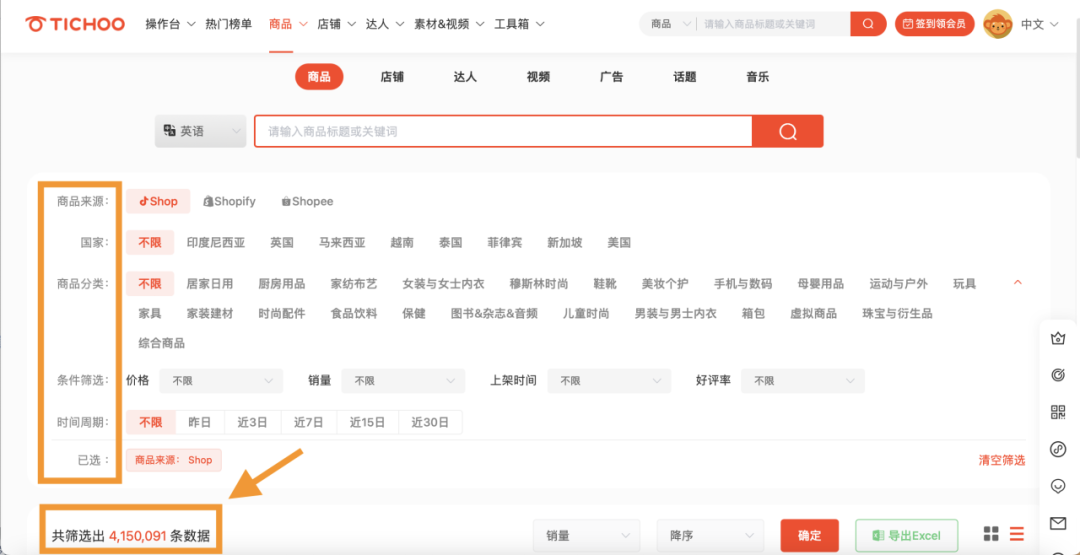Click the TICHOO logo
Screen dimensions: 1080x555
click(x=75, y=24)
